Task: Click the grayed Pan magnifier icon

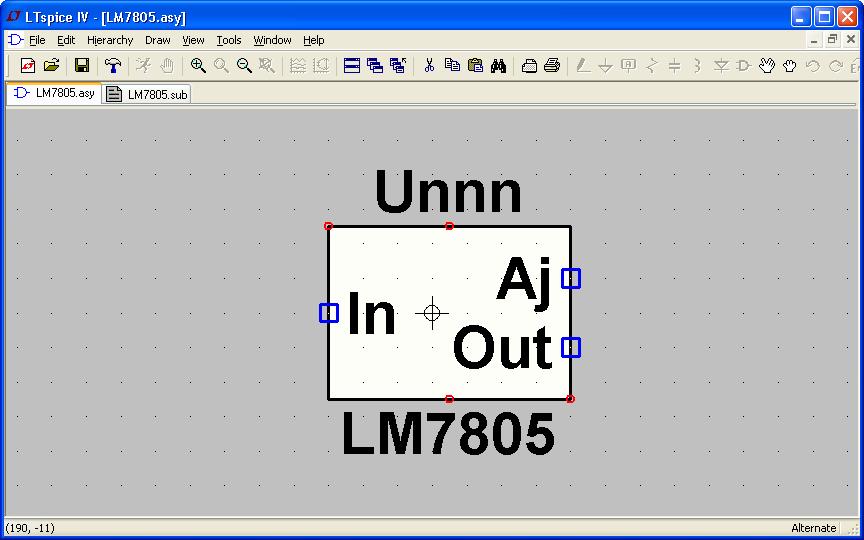Action: click(x=221, y=66)
